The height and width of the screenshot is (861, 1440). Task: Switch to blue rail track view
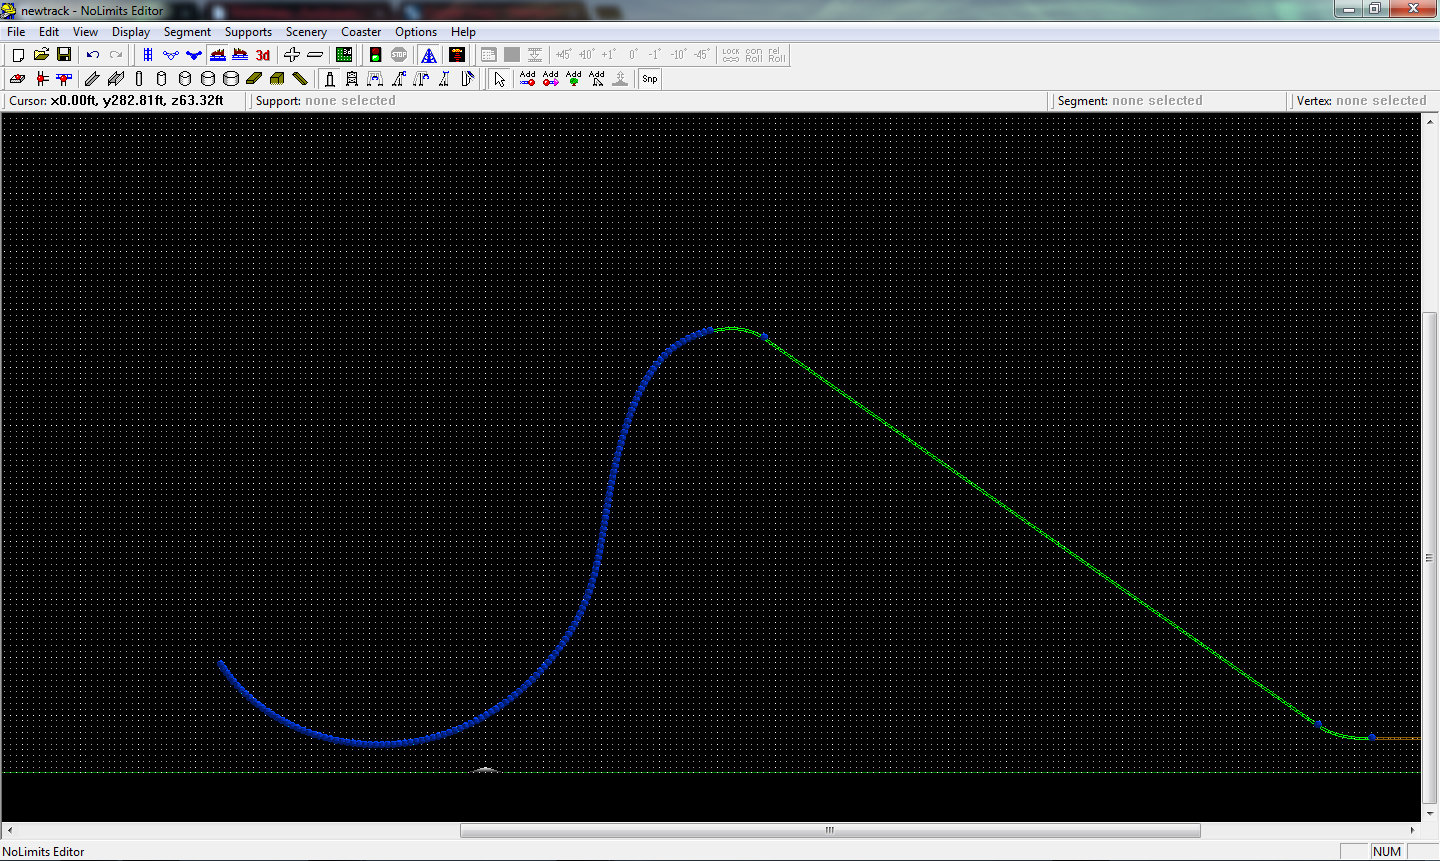coord(148,55)
